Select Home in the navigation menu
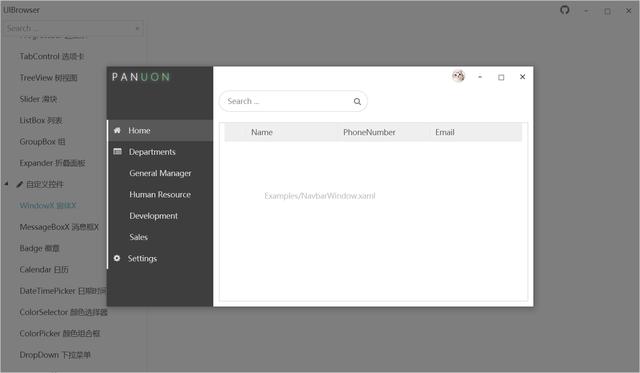 click(160, 131)
